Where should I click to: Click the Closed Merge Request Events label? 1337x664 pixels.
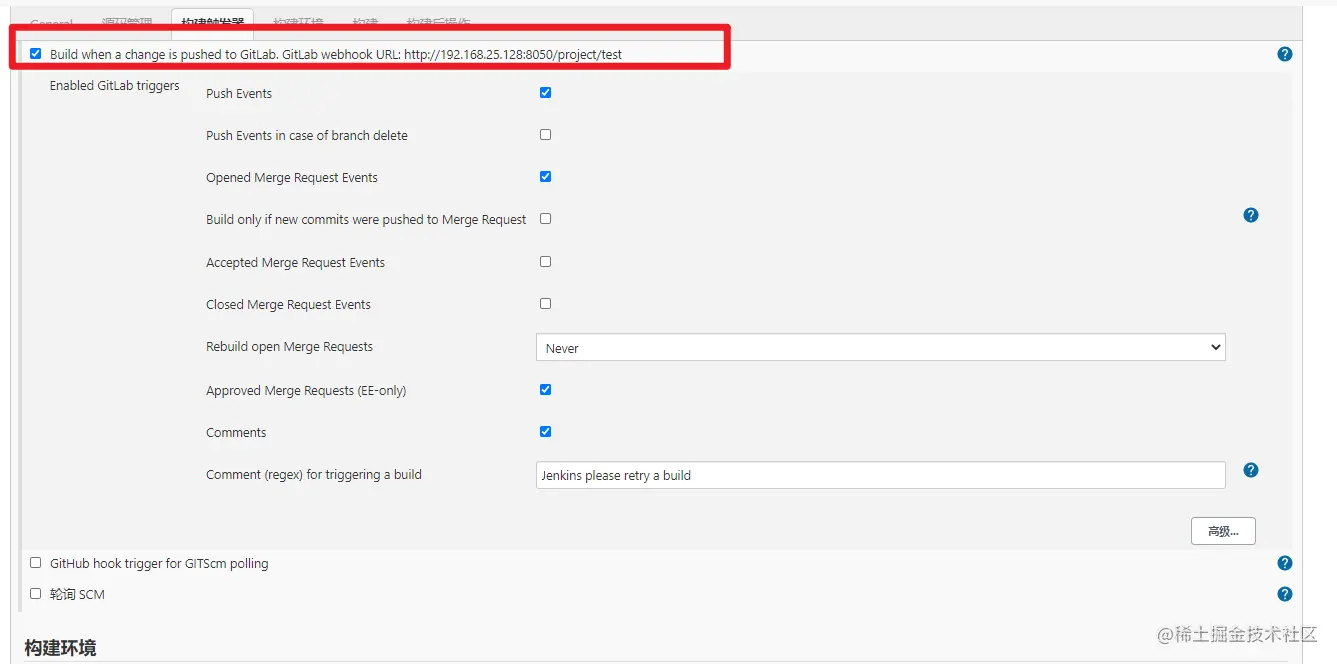[x=288, y=305]
